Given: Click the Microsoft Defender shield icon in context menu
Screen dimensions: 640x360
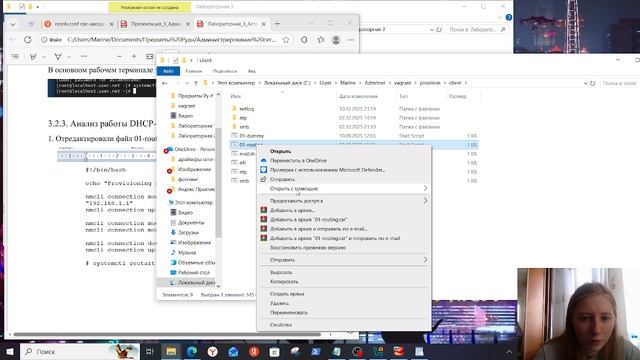Looking at the screenshot, I should coord(264,170).
